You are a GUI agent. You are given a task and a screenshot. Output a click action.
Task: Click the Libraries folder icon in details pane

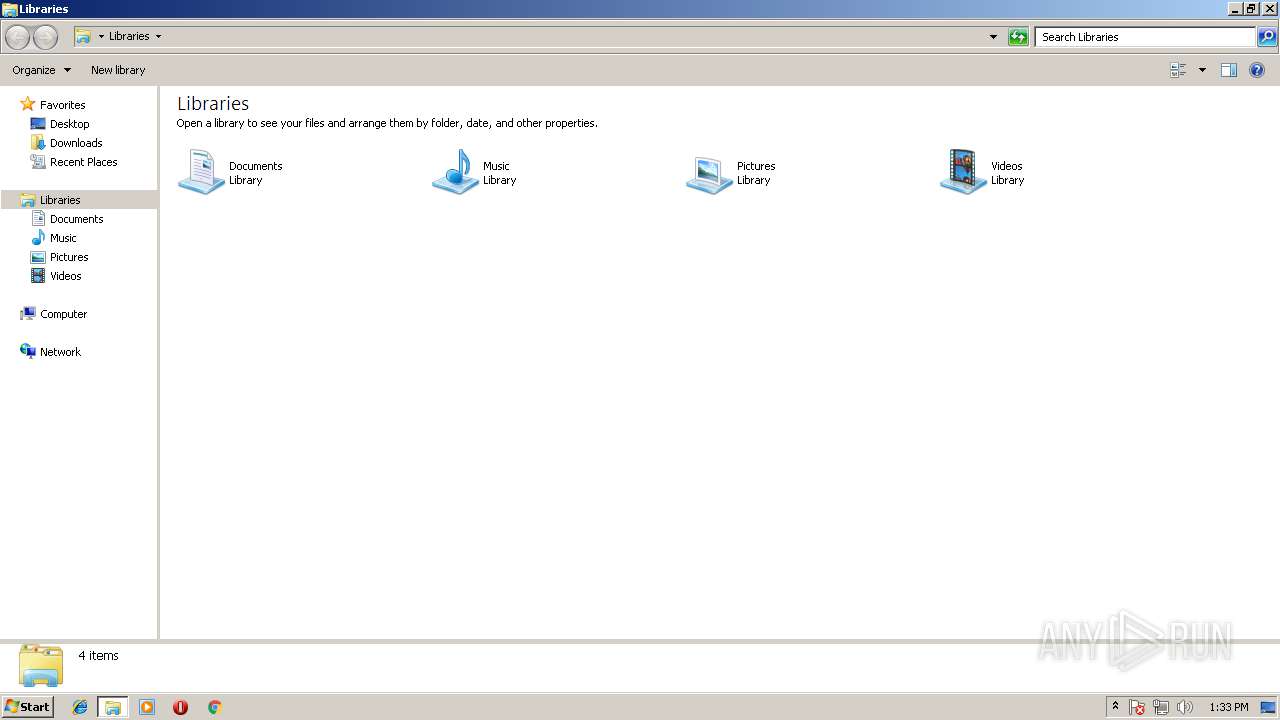41,666
